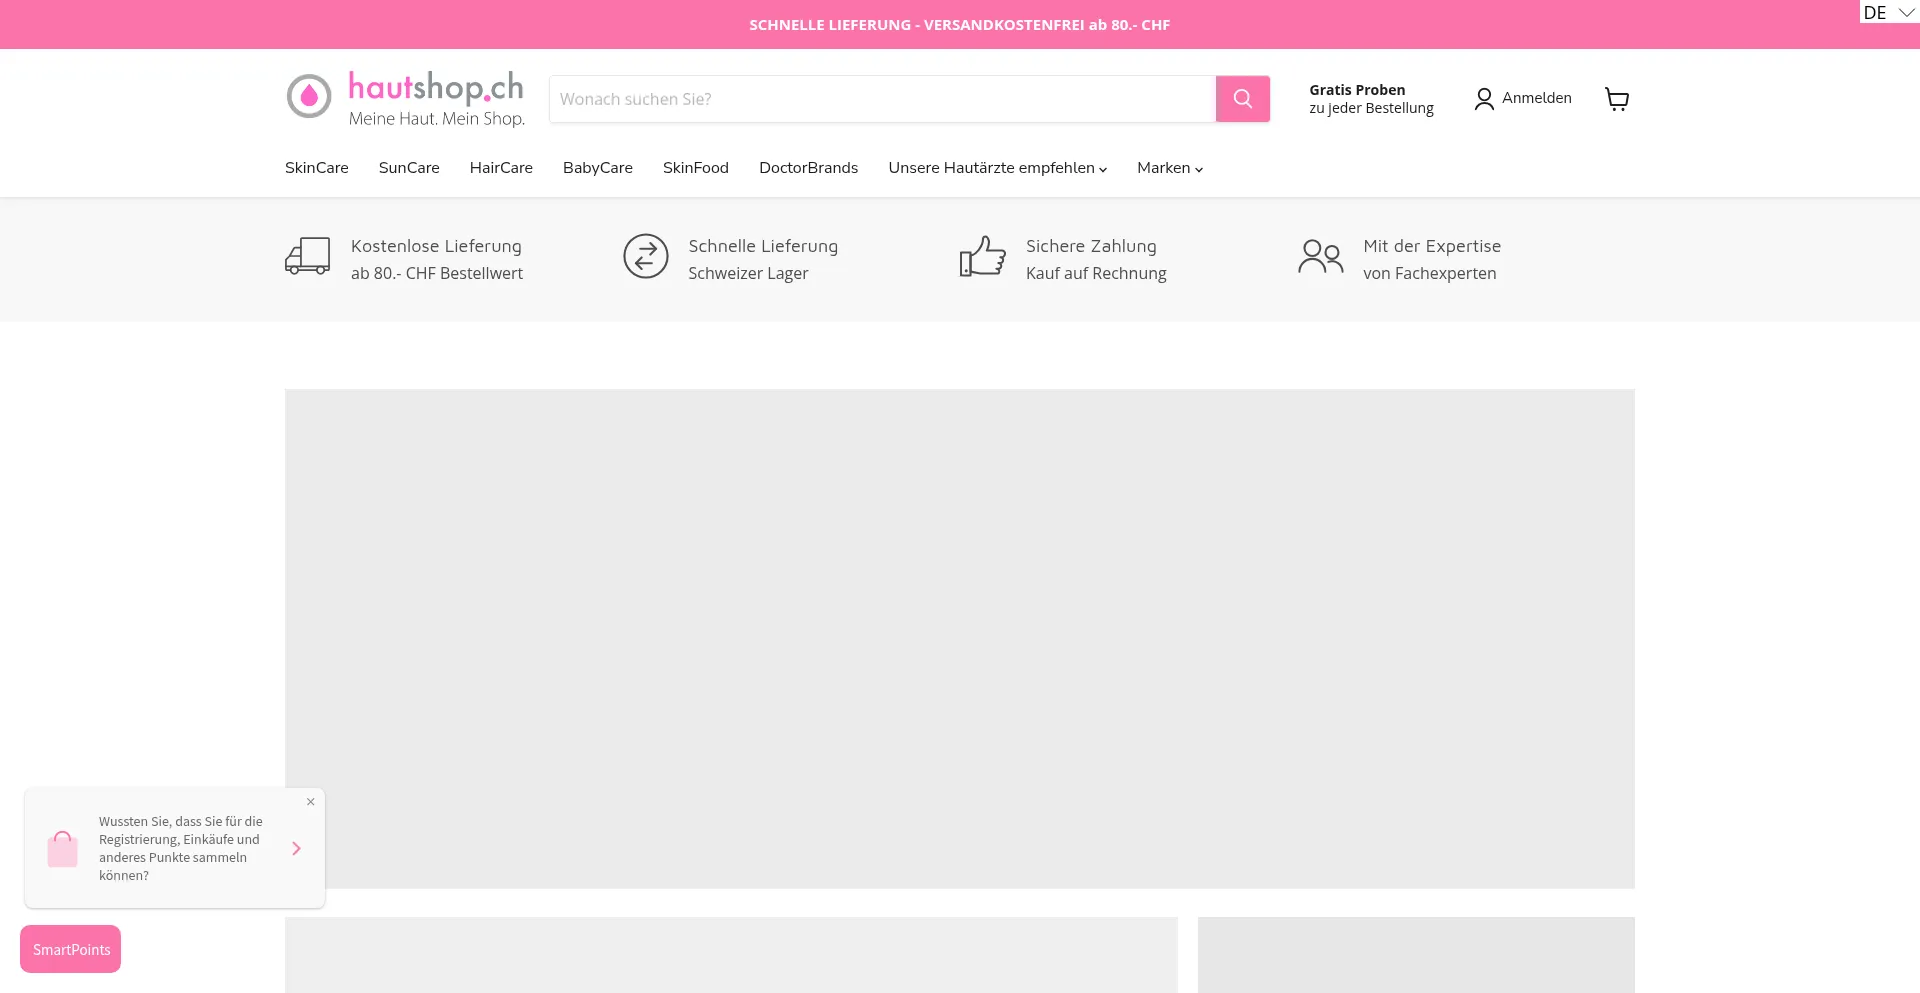Viewport: 1920px width, 993px height.
Task: Expand the Marken dropdown menu
Action: click(1169, 168)
